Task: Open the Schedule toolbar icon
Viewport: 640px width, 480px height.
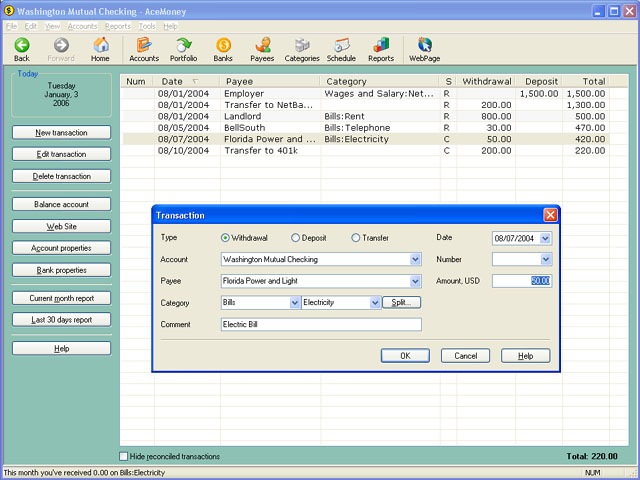Action: (x=341, y=45)
